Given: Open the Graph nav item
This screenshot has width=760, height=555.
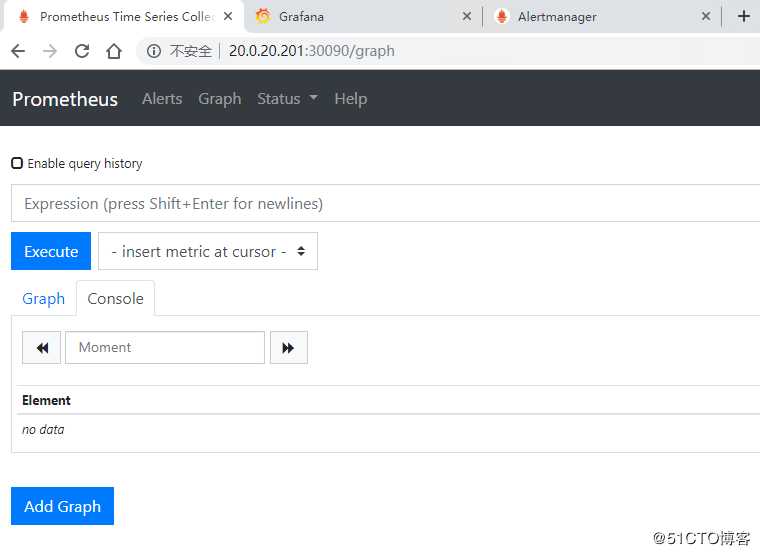Looking at the screenshot, I should pos(220,99).
